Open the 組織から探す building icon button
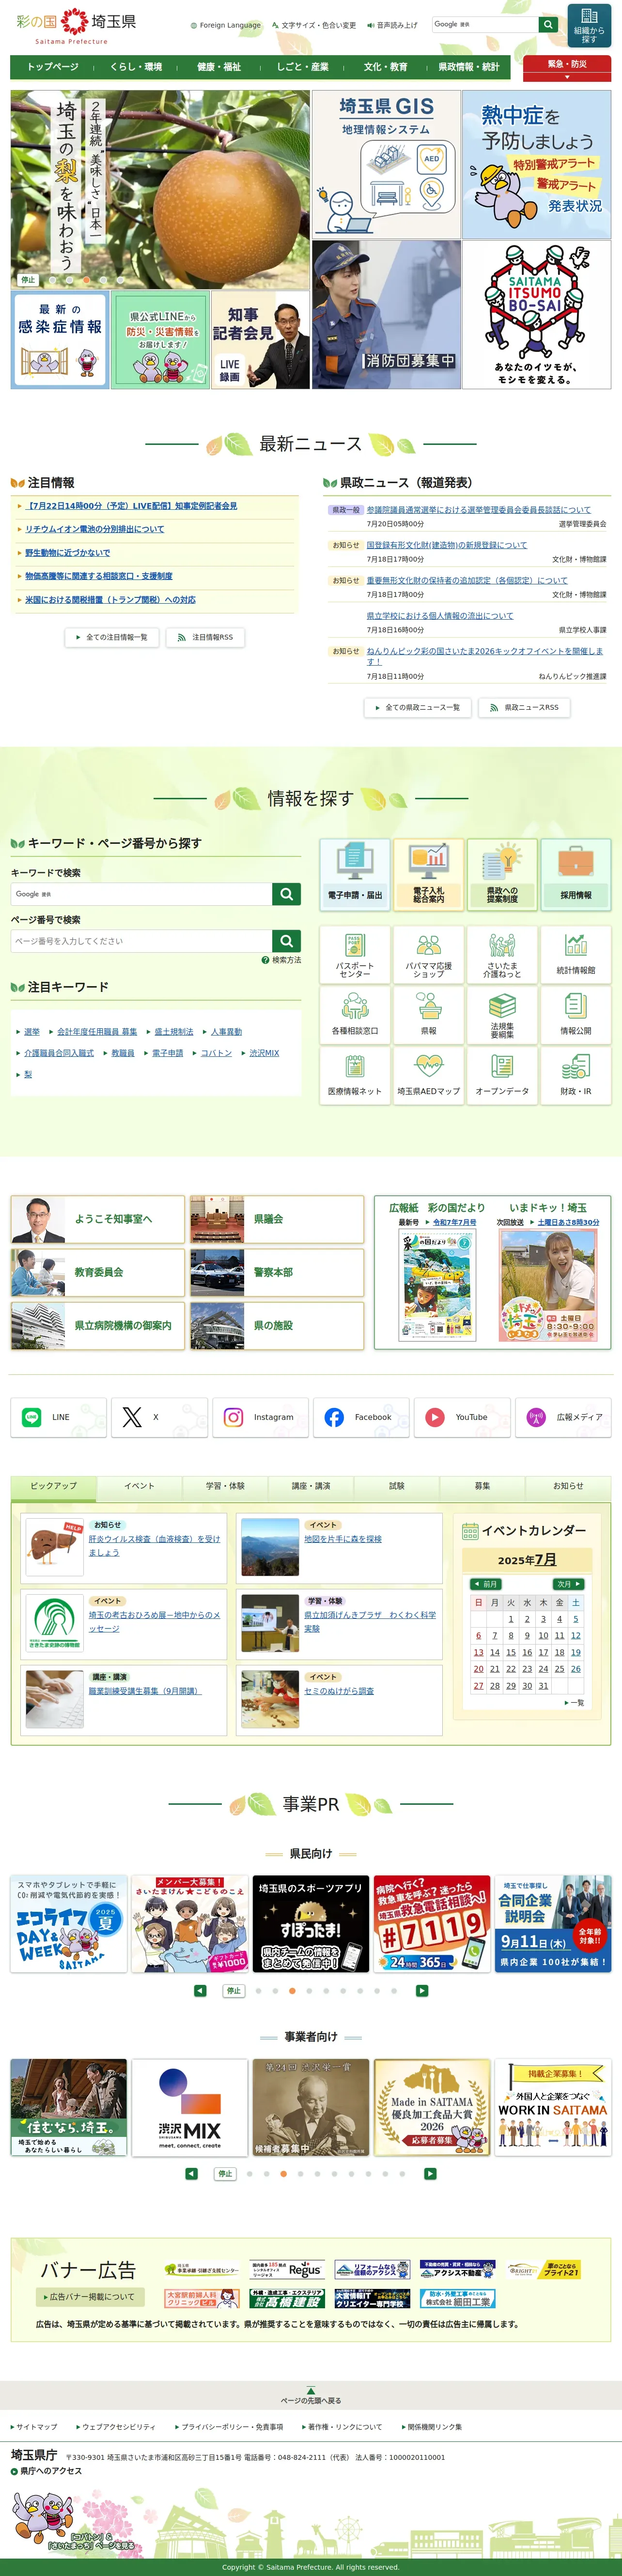Viewport: 622px width, 2576px height. coord(589,26)
